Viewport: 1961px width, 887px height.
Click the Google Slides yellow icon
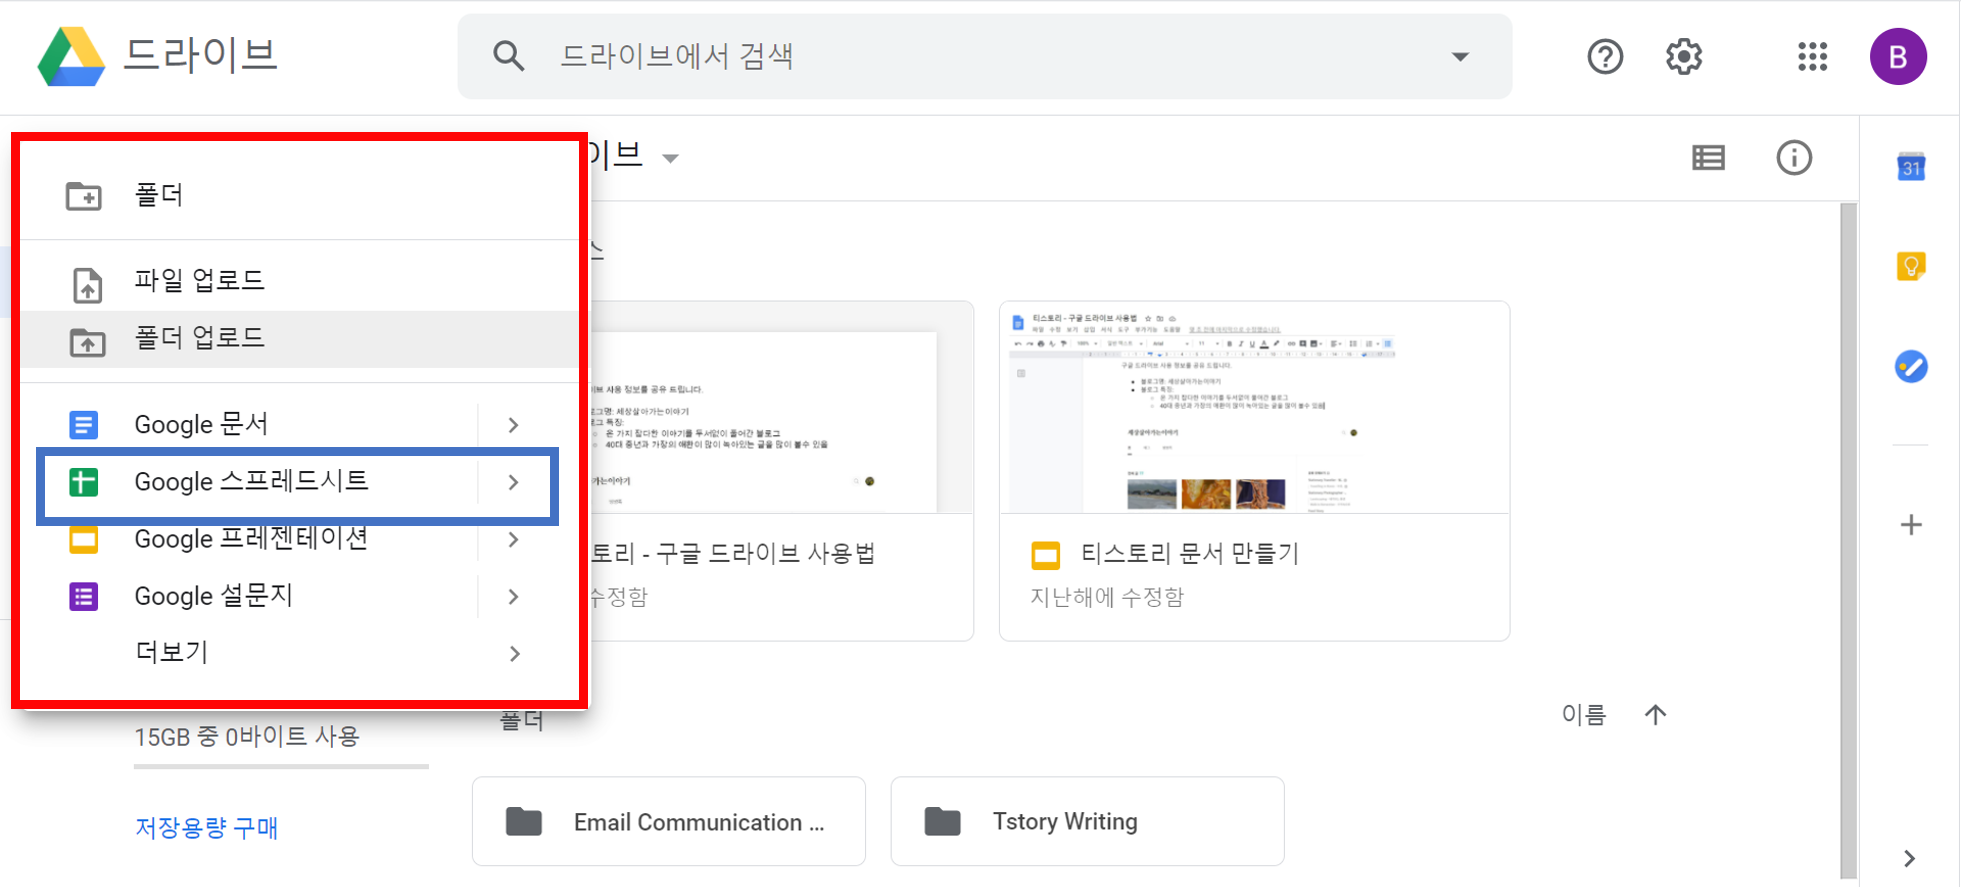(83, 540)
